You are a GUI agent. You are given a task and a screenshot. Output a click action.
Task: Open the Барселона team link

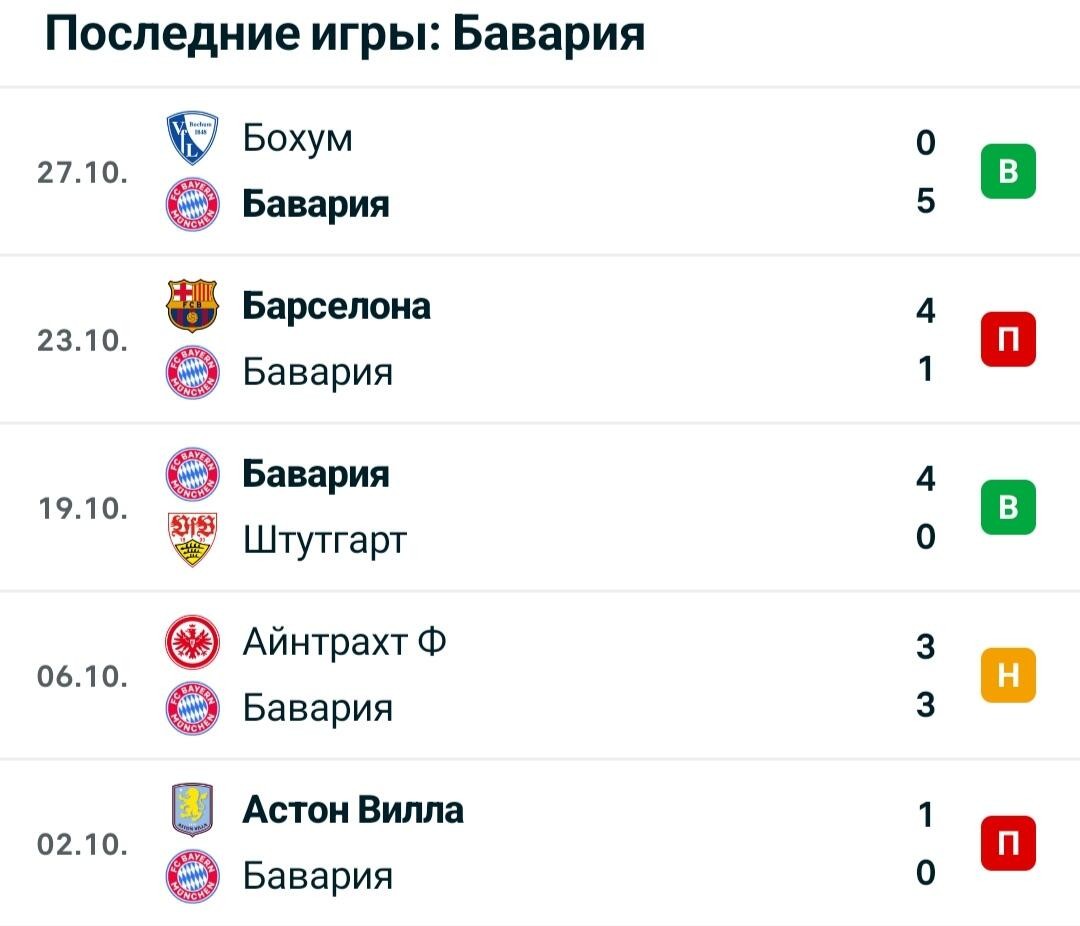(x=337, y=306)
